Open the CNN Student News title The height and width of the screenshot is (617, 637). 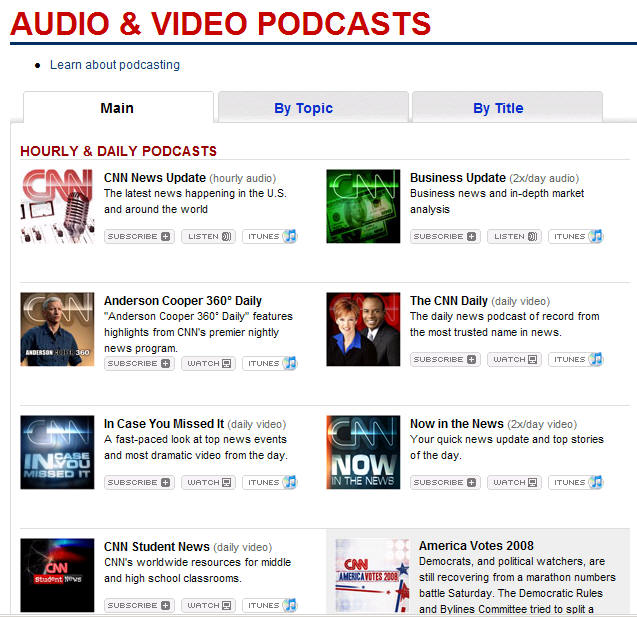click(x=156, y=547)
